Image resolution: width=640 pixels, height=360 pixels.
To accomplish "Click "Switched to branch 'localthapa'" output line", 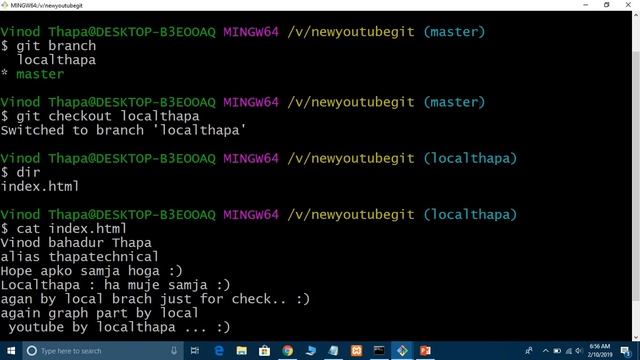I will point(123,130).
